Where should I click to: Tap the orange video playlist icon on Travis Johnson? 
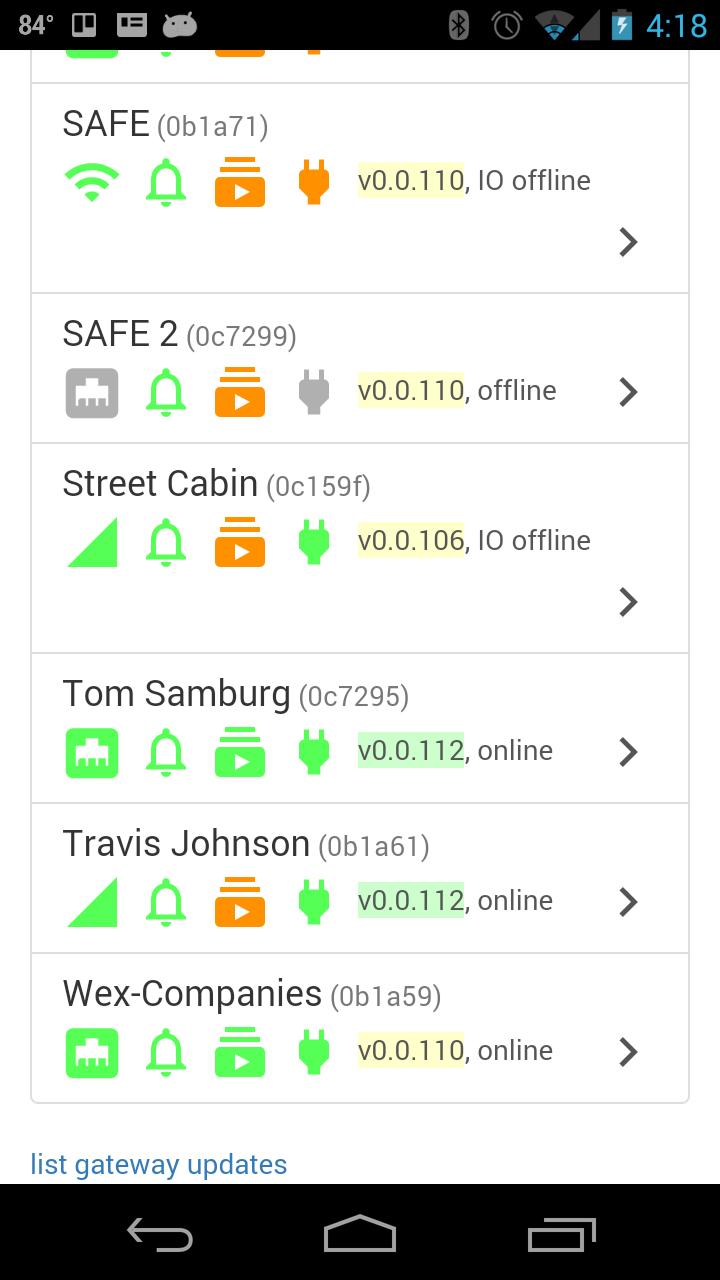pyautogui.click(x=240, y=902)
